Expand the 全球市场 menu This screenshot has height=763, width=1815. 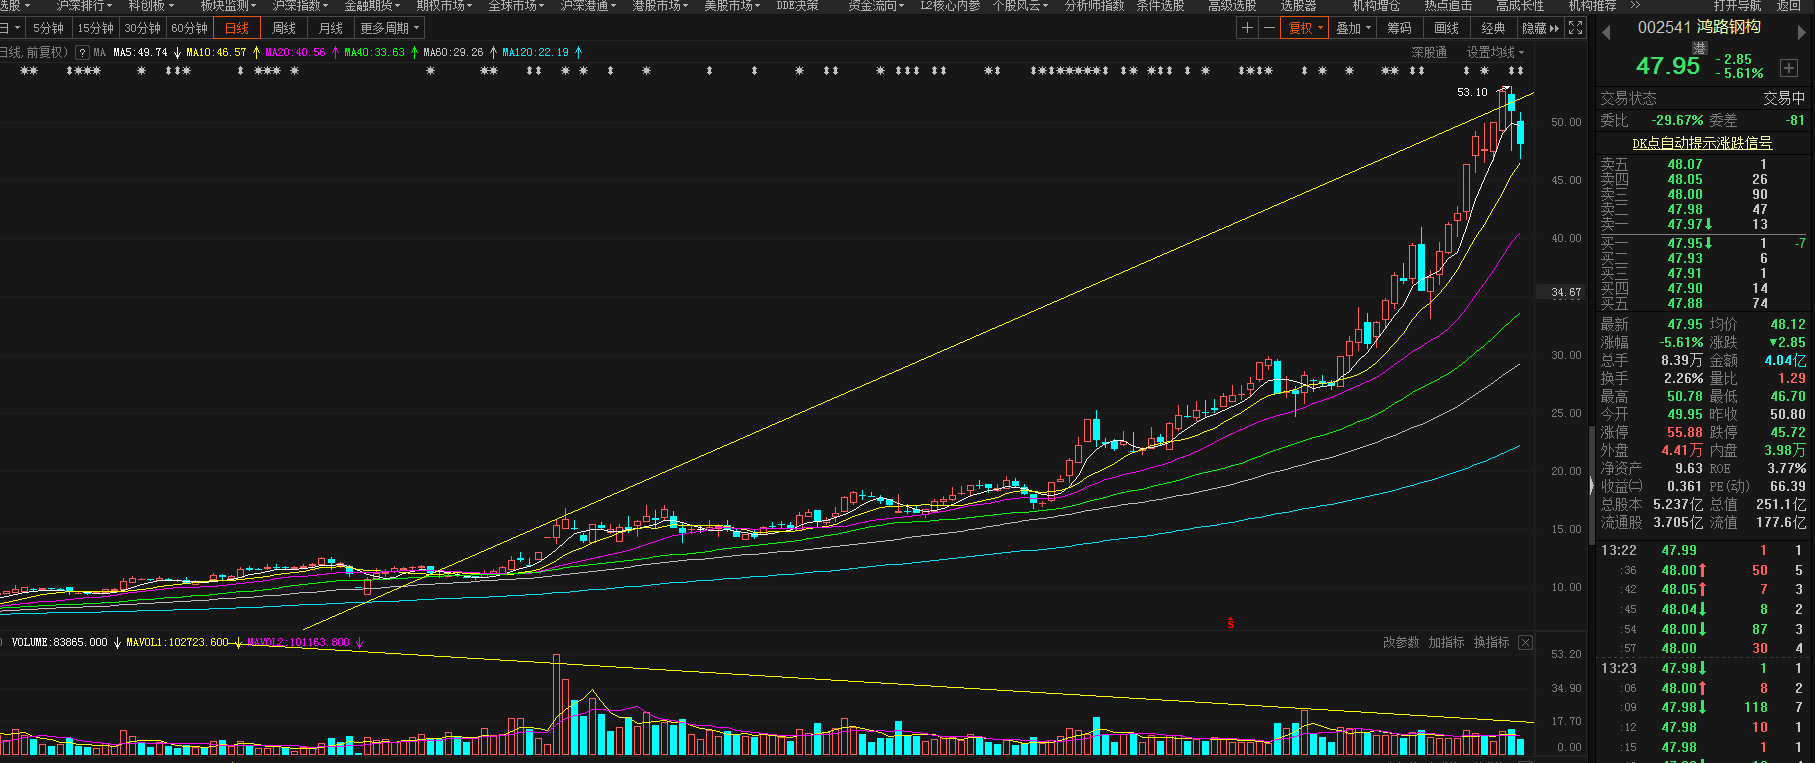point(516,6)
